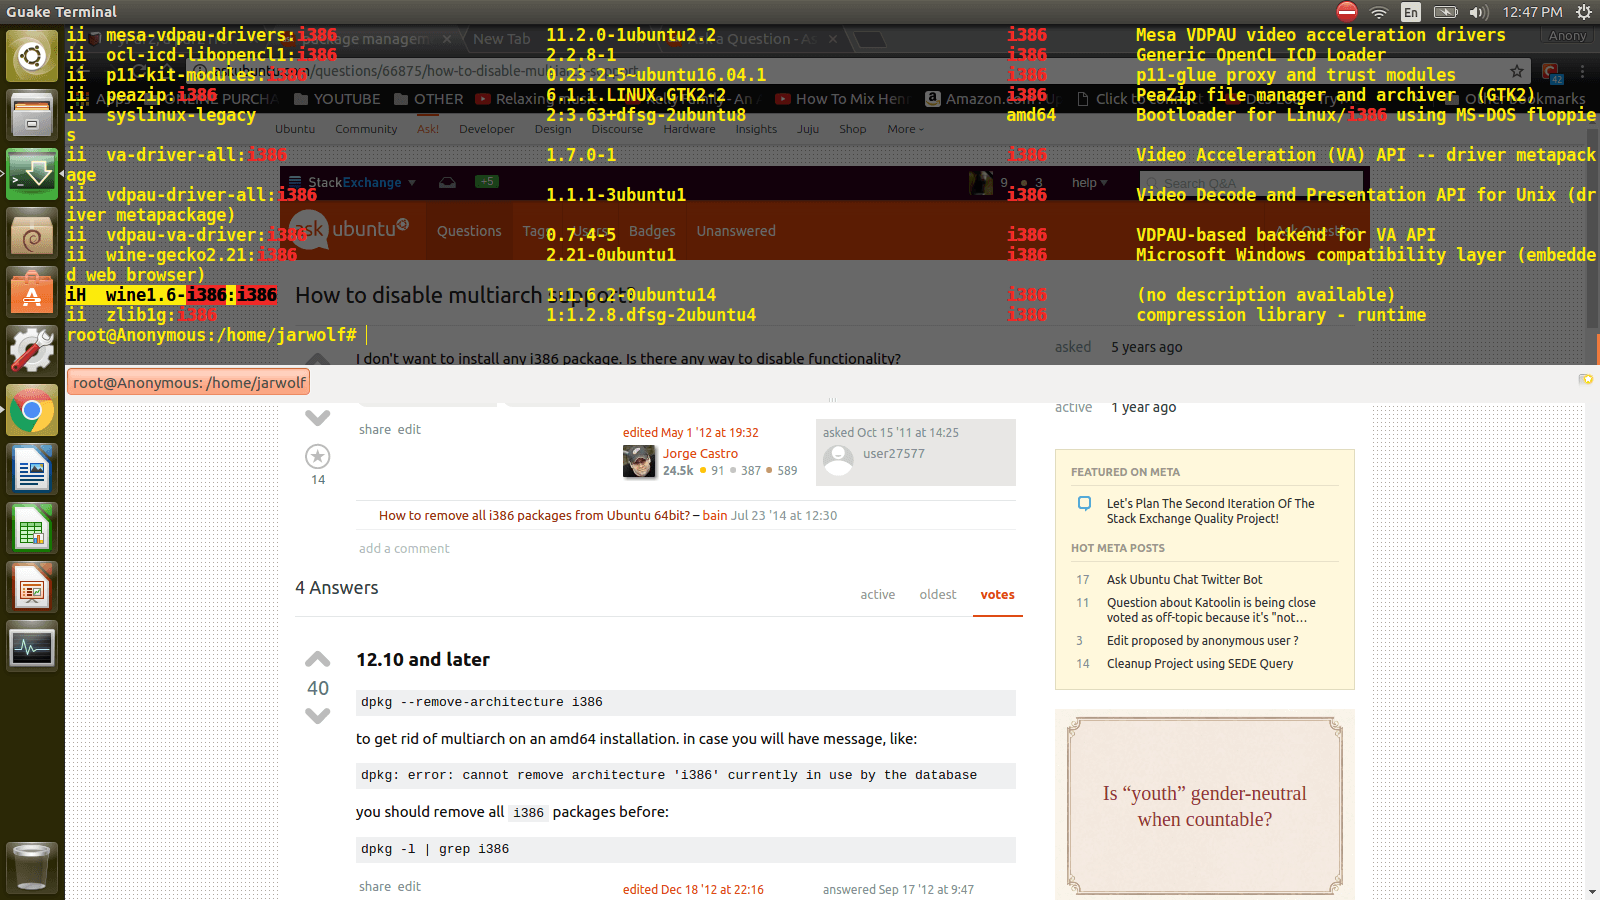
Task: Open System Monitor from the launcher
Action: click(32, 646)
